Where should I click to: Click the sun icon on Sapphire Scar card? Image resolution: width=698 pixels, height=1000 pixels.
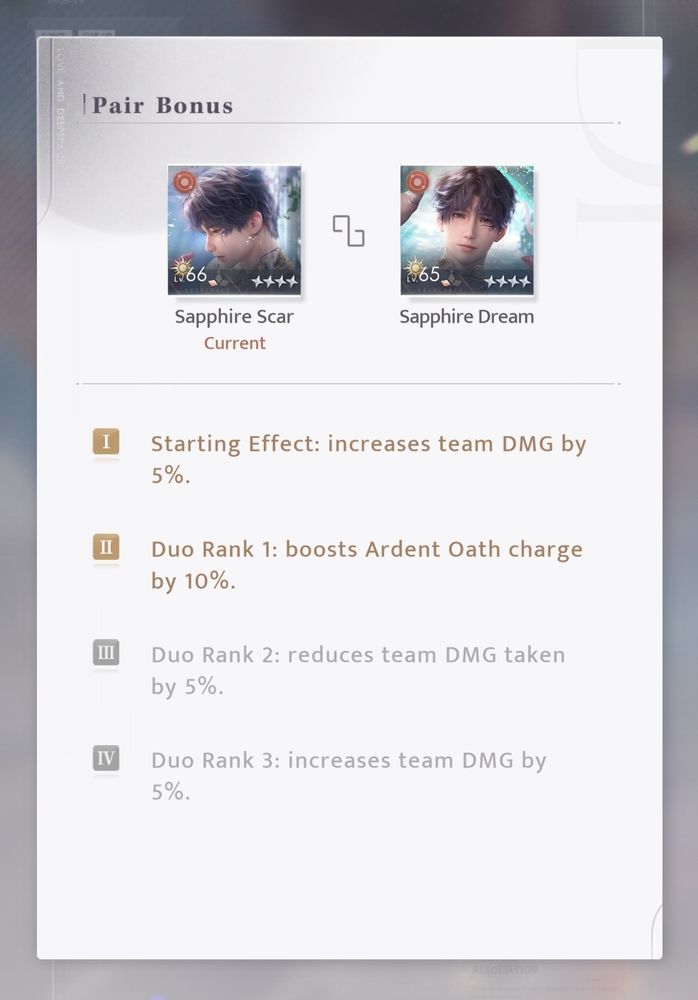[181, 268]
